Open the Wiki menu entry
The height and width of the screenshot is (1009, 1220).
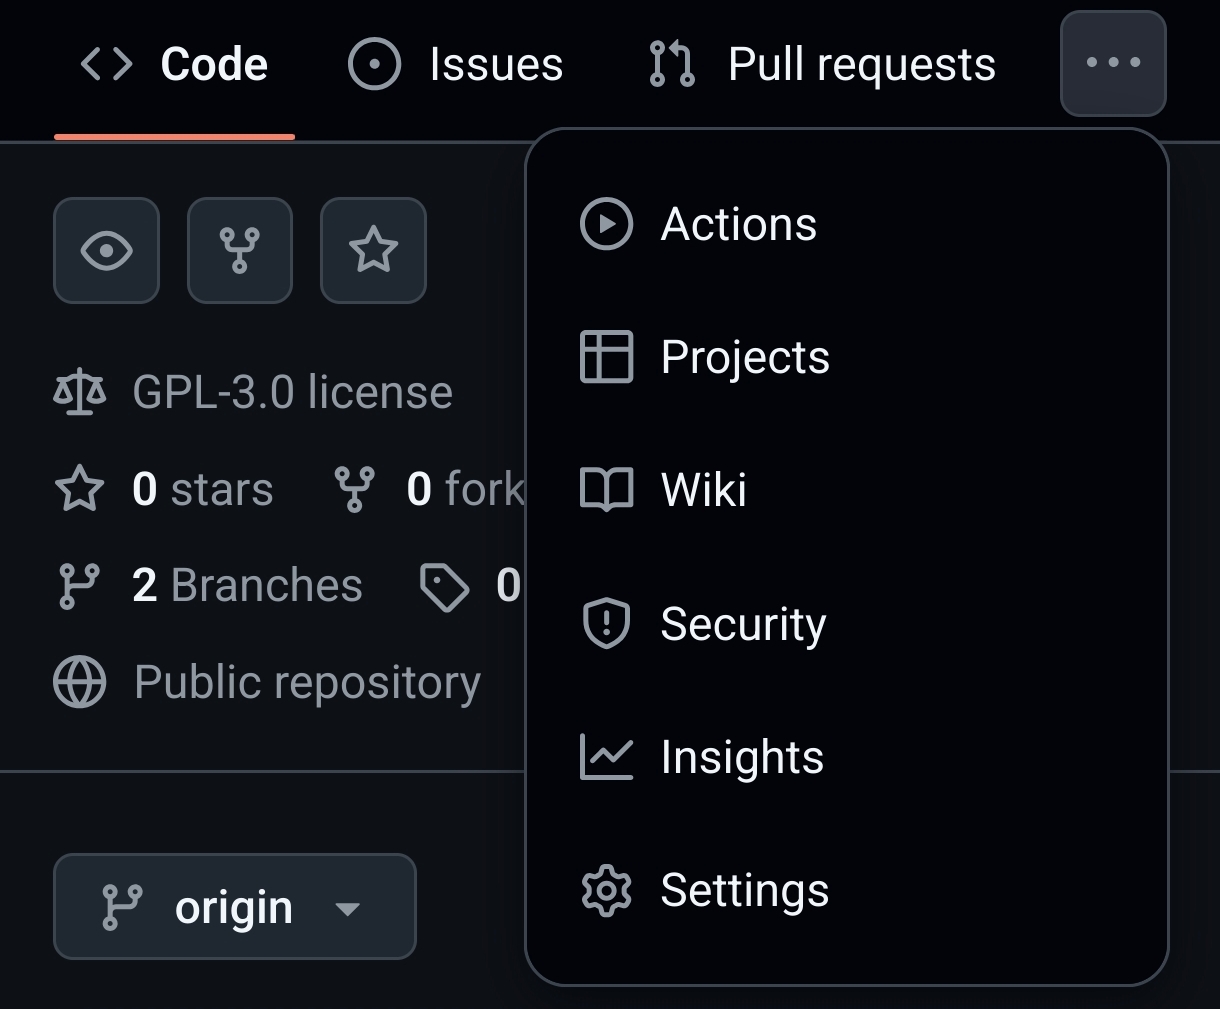pyautogui.click(x=703, y=490)
